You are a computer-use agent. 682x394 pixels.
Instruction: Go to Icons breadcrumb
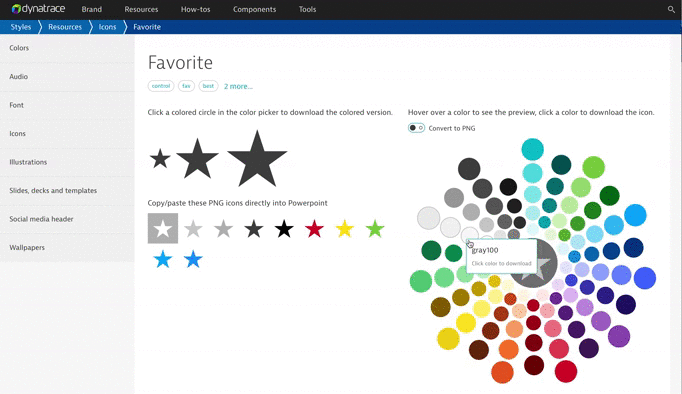tap(107, 27)
